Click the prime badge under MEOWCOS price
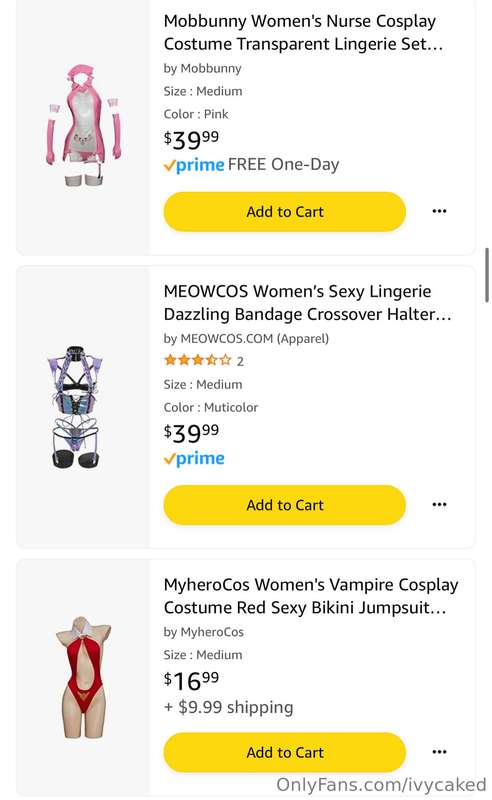Viewport: 492px width, 800px height. (194, 459)
